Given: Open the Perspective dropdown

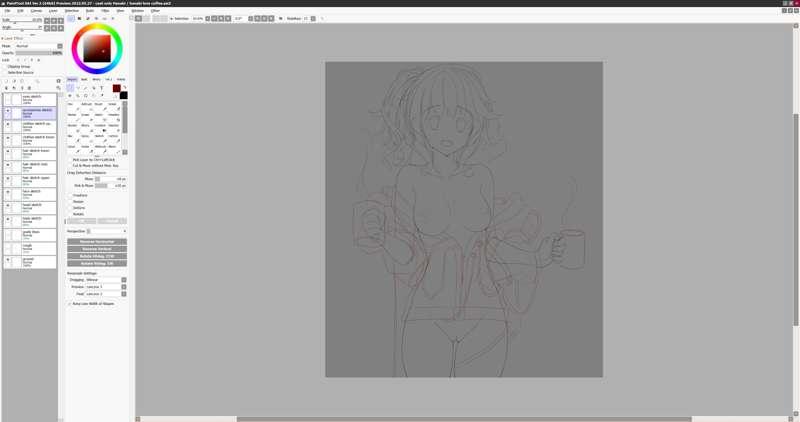Looking at the screenshot, I should point(107,231).
